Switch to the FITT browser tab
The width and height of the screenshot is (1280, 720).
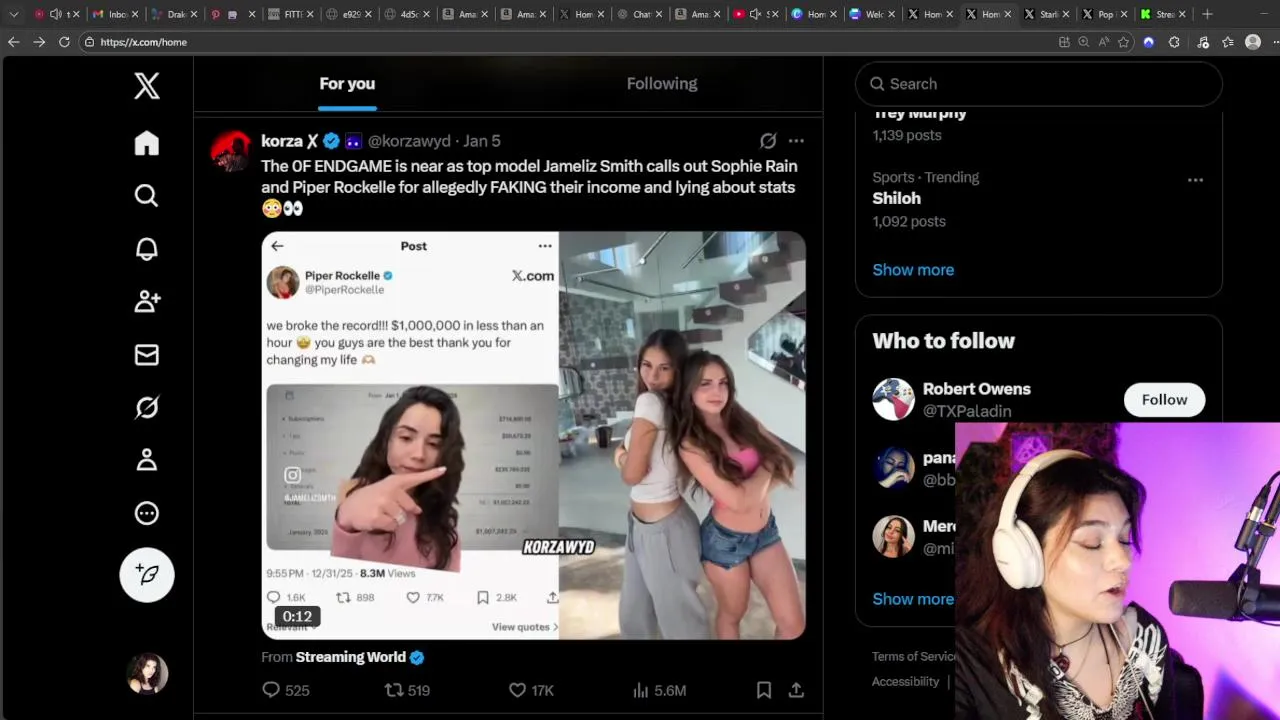click(288, 14)
